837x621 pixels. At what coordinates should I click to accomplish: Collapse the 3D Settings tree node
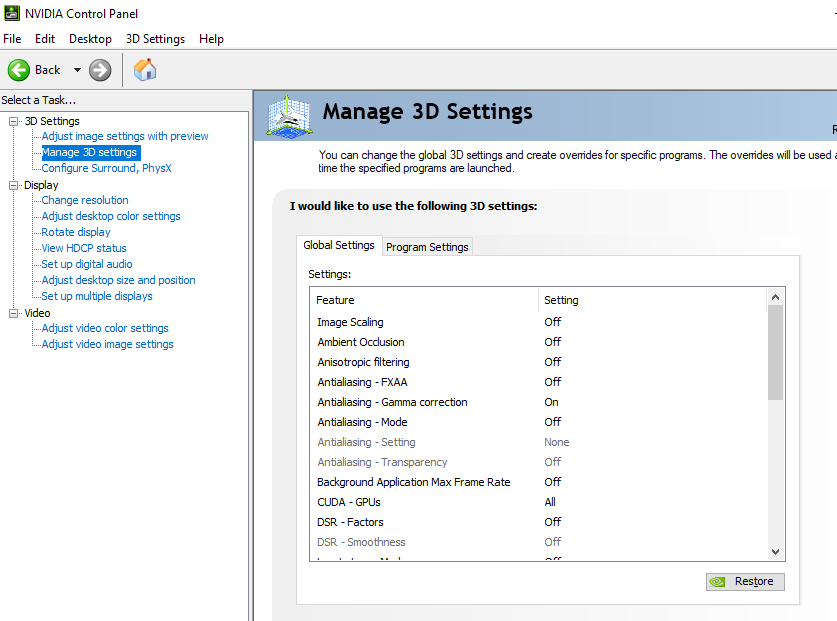[13, 121]
